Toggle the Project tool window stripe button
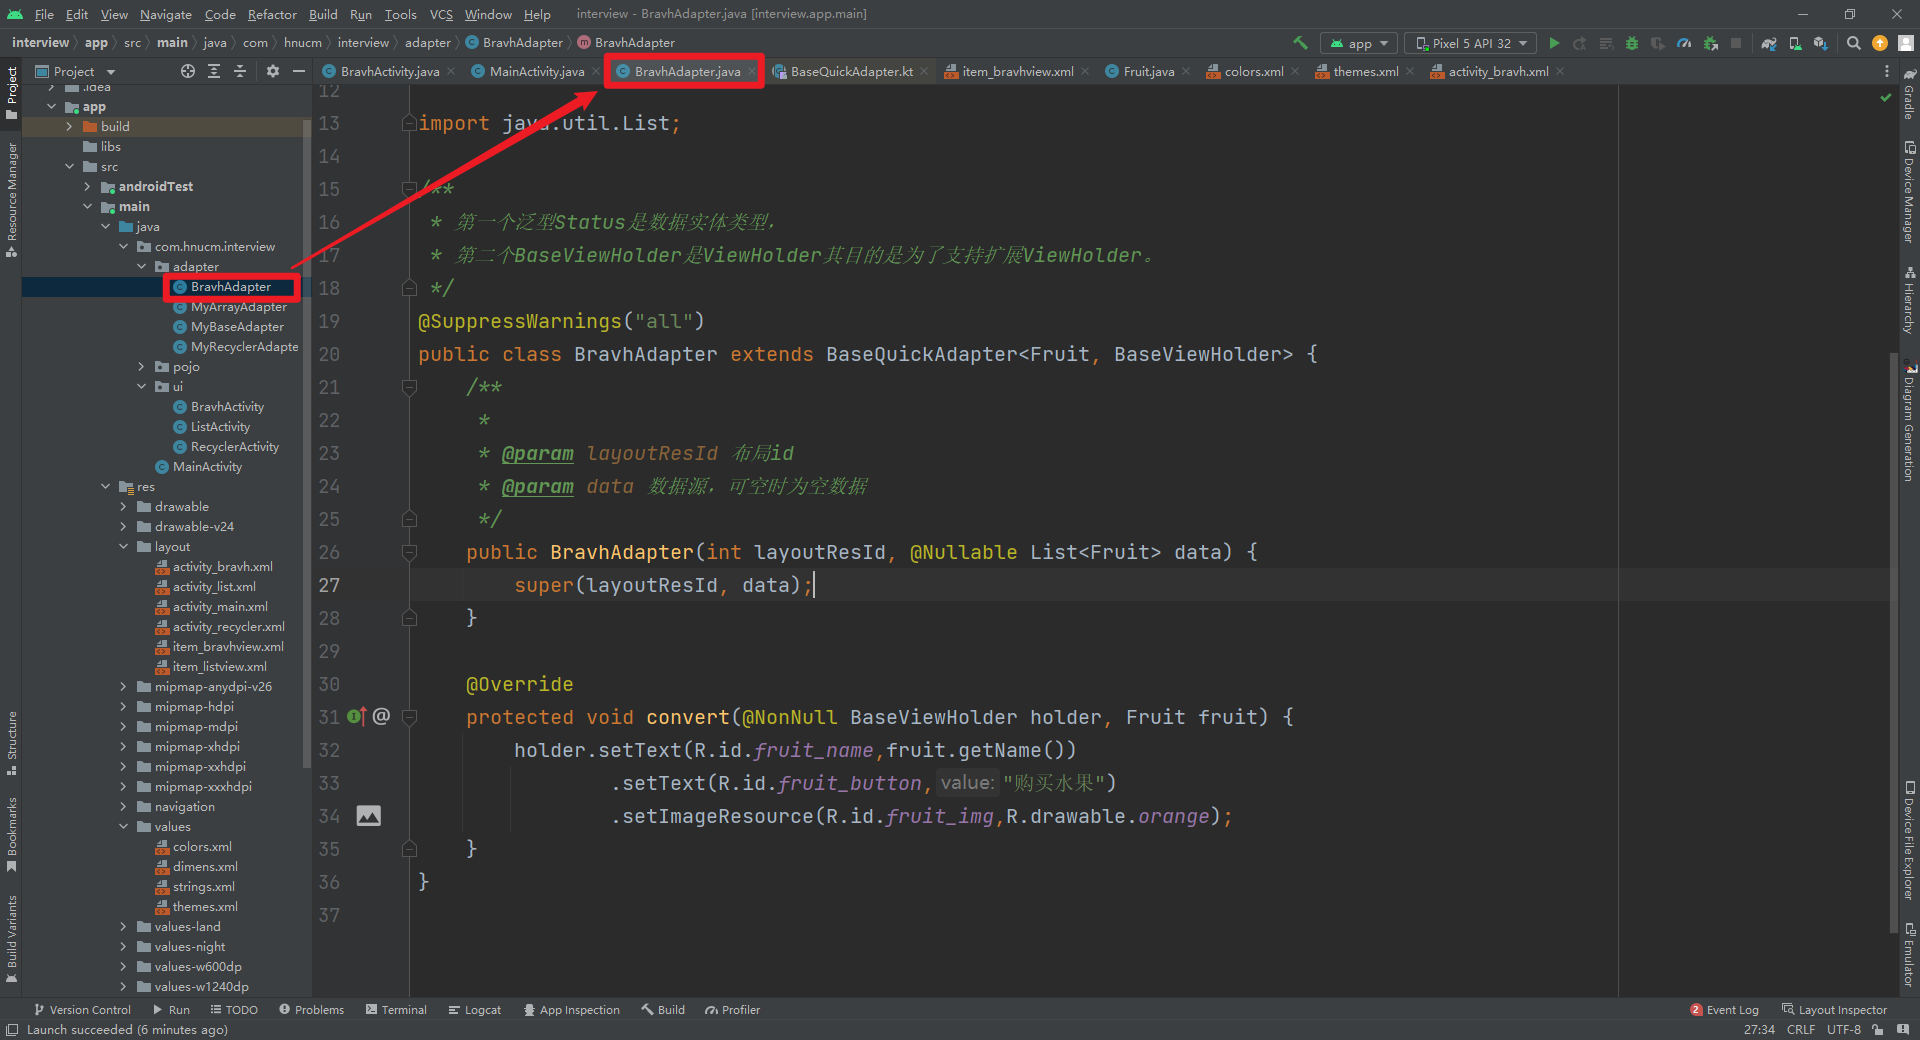The width and height of the screenshot is (1920, 1040). [12, 93]
